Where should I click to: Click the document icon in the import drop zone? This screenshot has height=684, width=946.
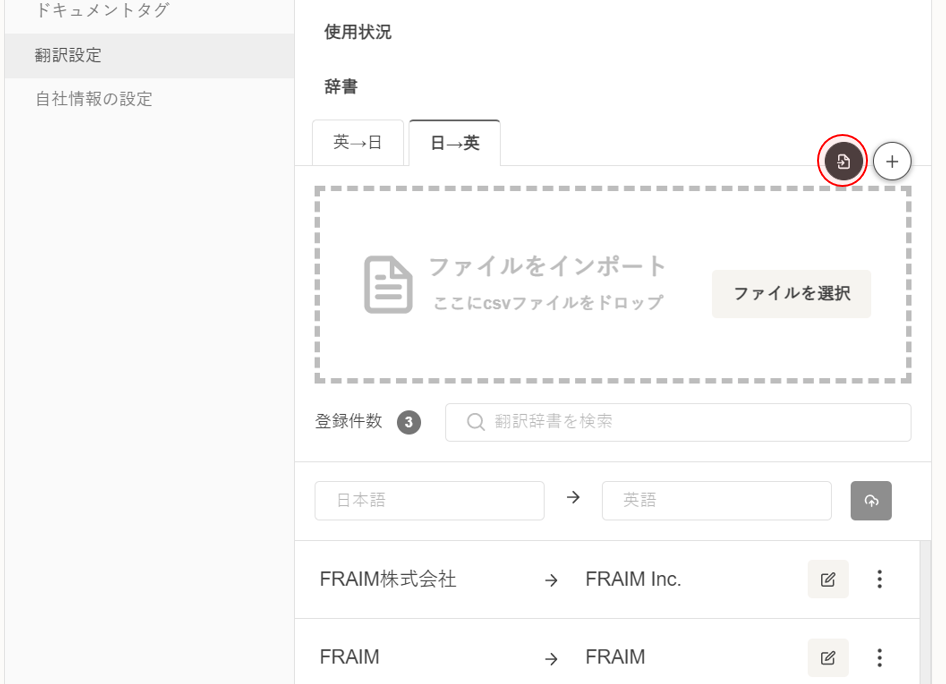(388, 285)
